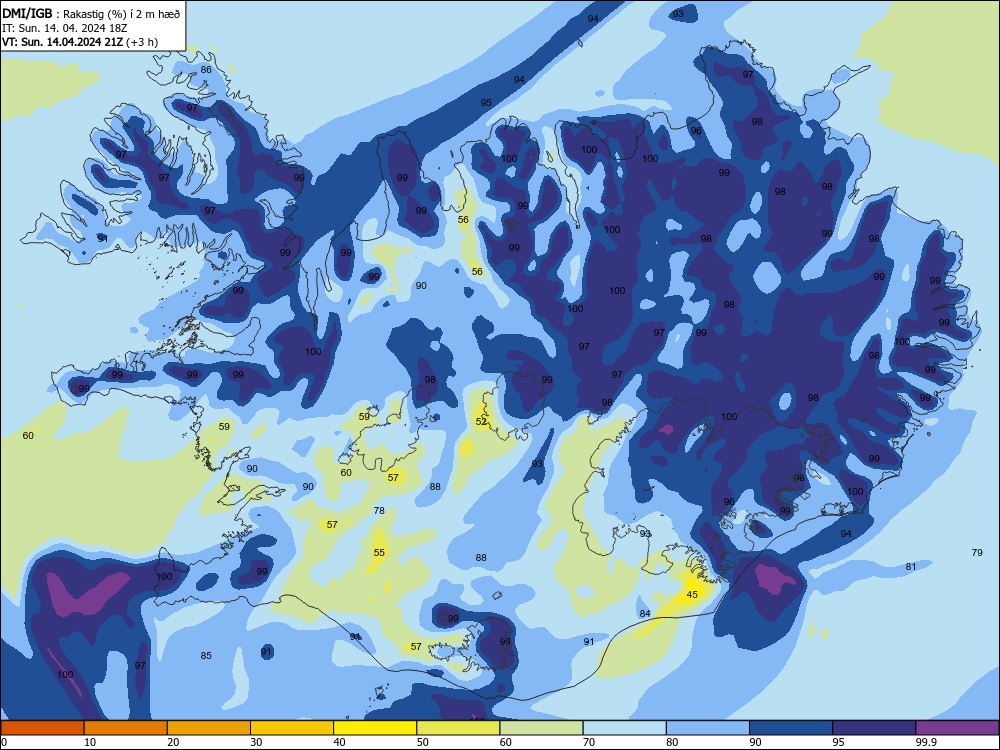The width and height of the screenshot is (1000, 750).
Task: Click the title text 'DMI/IGB : Rakastig (%) í 2 m hæð'
Action: 91,13
